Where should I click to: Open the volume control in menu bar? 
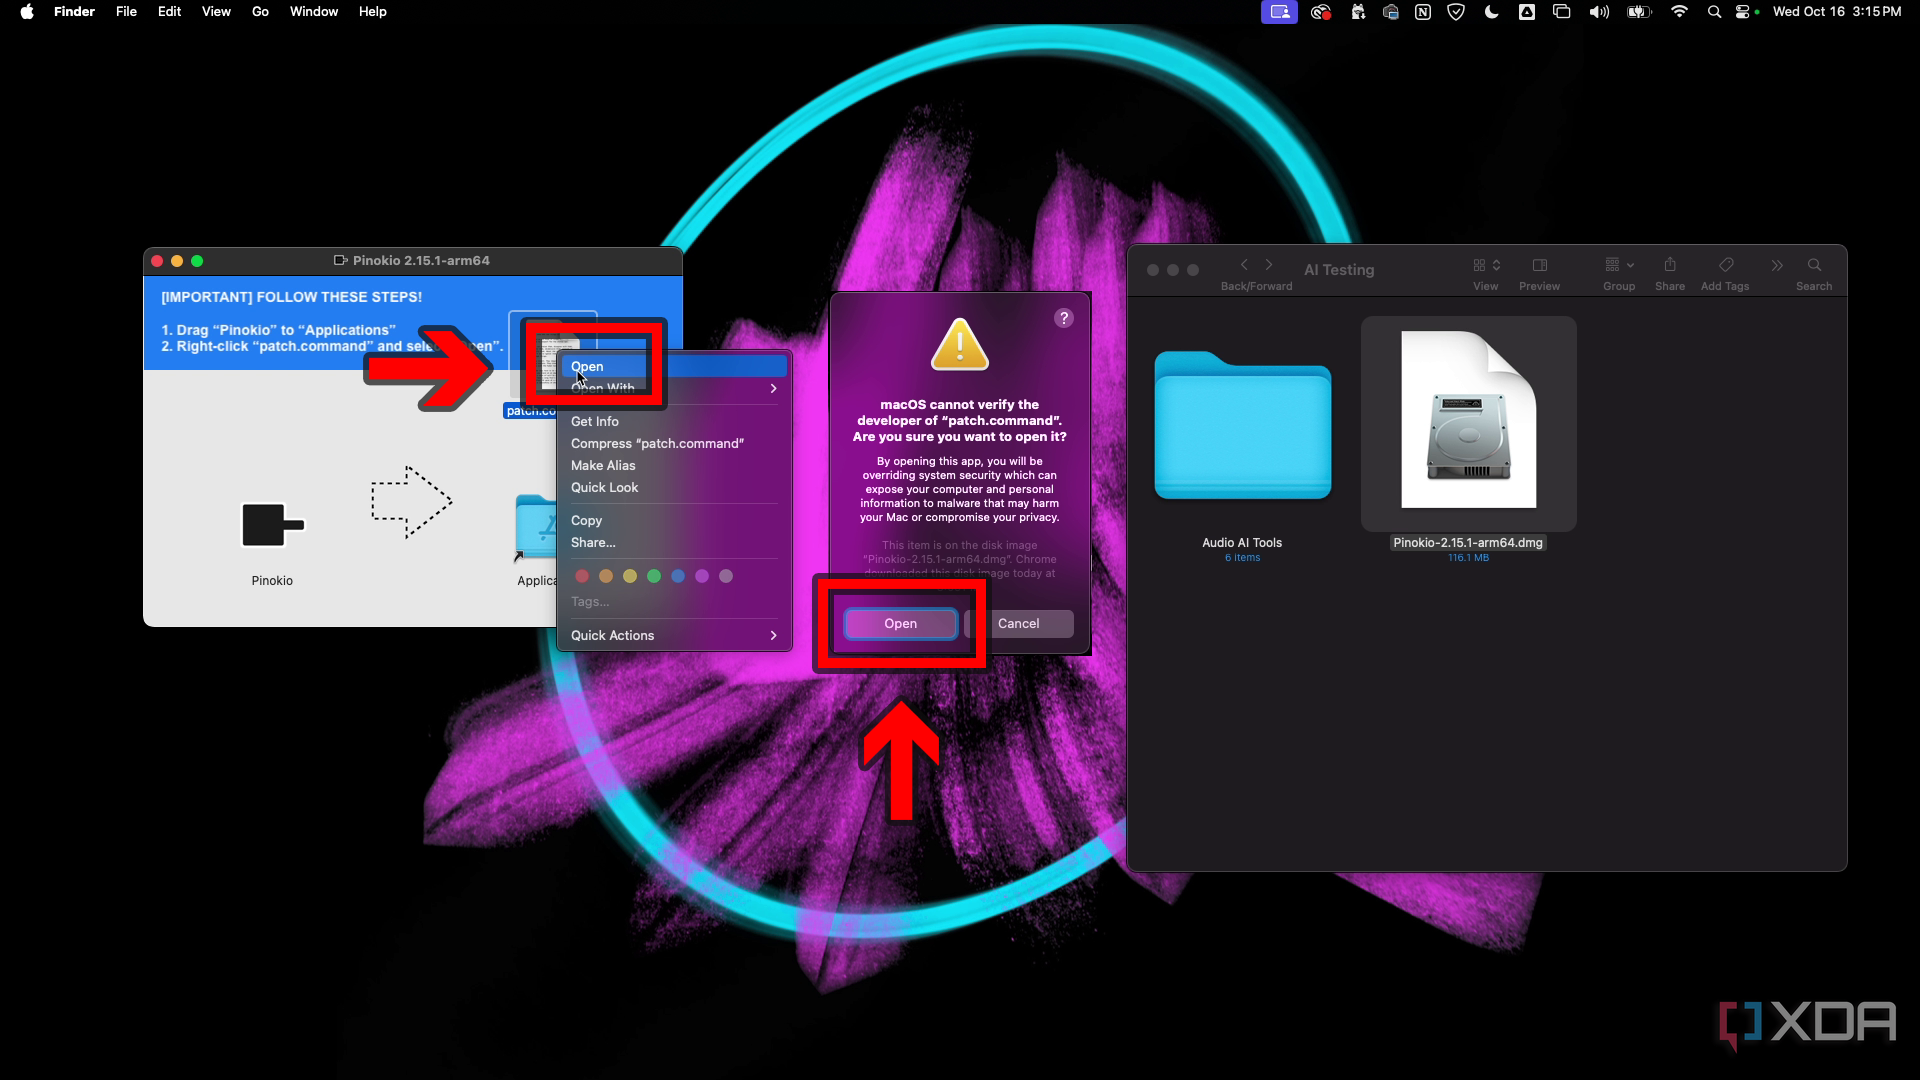pos(1599,12)
